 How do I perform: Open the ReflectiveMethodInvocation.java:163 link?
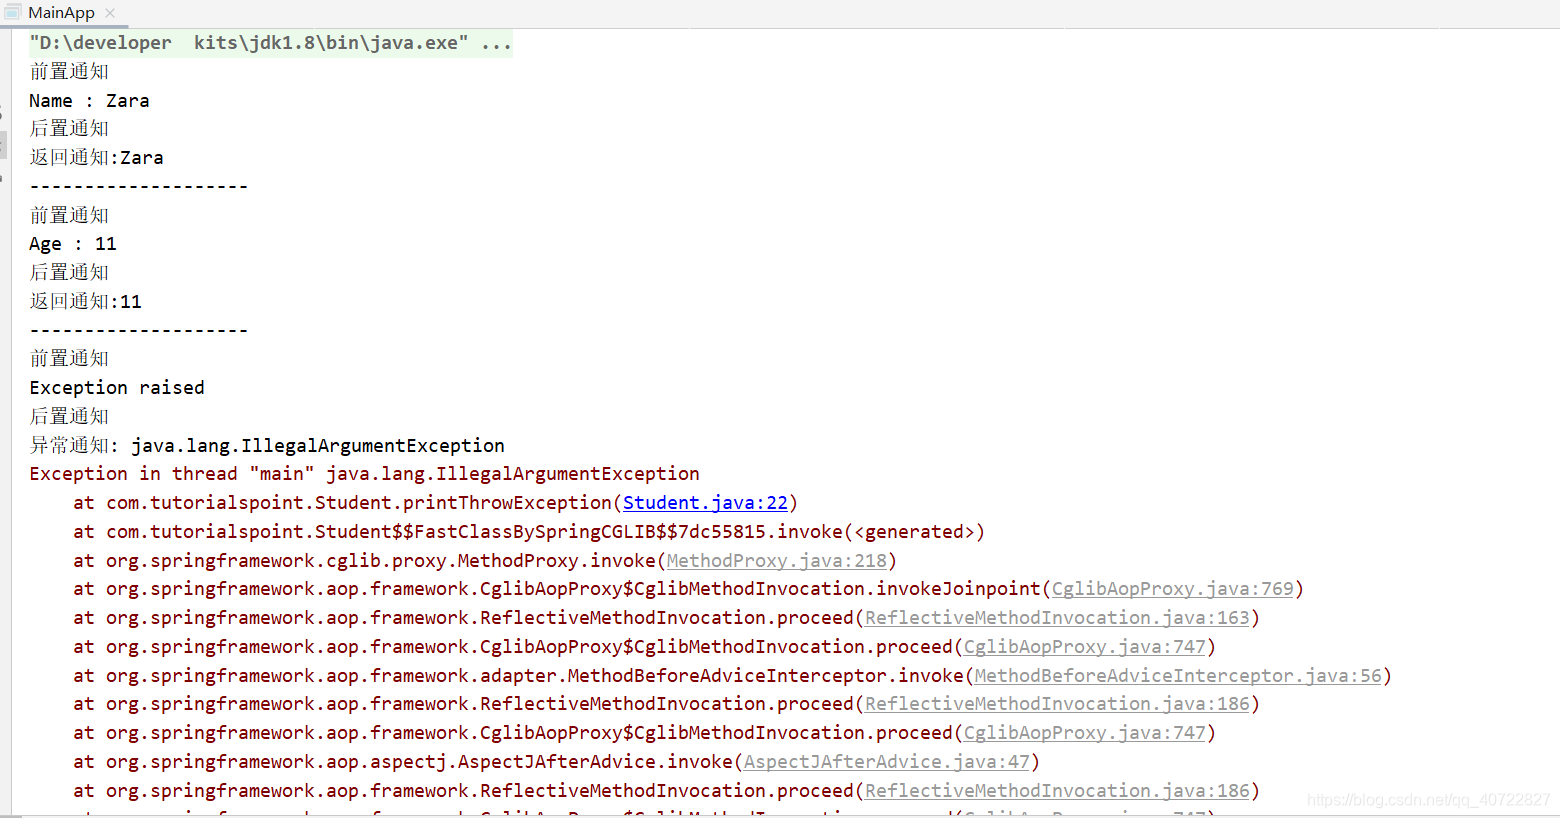point(1057,618)
